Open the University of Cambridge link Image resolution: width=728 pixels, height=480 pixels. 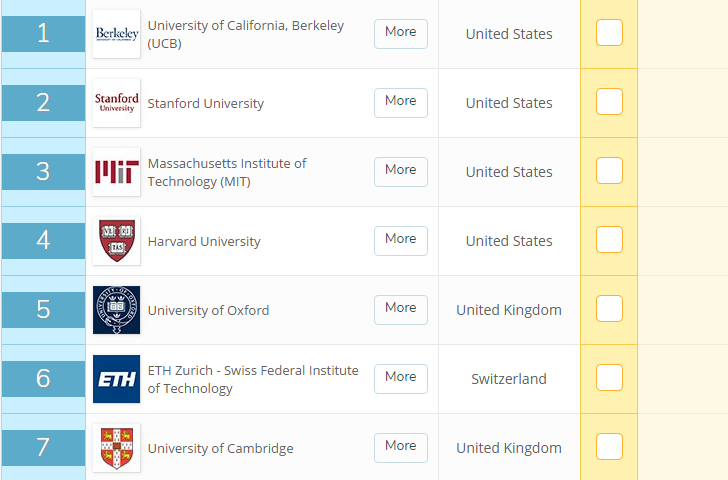(220, 449)
